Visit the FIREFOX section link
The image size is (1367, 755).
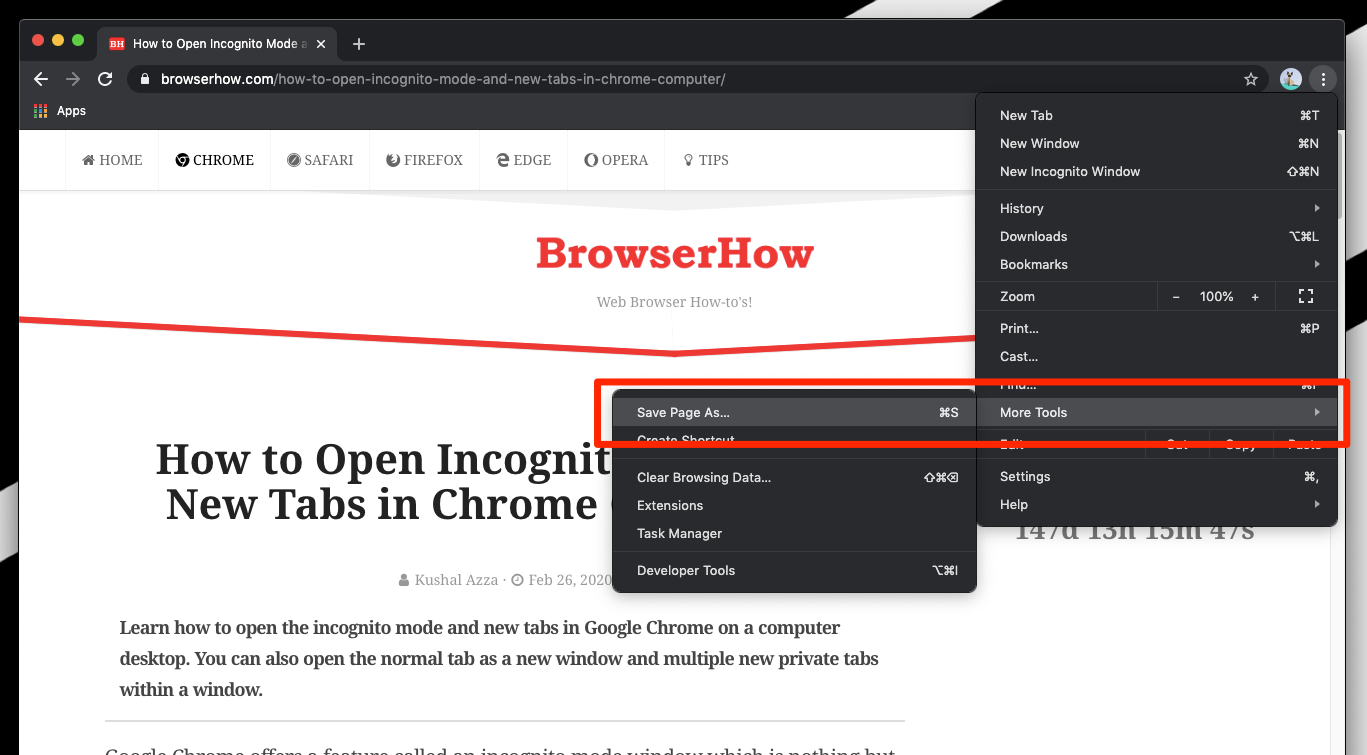[x=425, y=160]
